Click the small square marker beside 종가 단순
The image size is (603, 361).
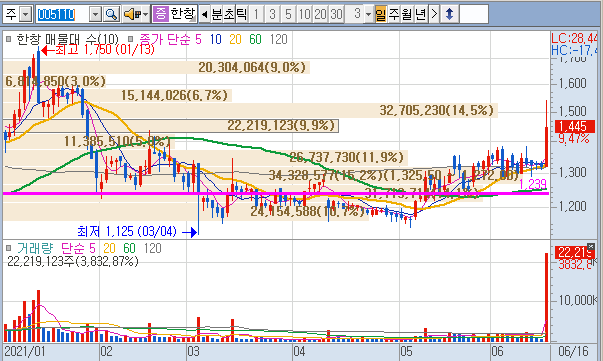click(x=130, y=39)
